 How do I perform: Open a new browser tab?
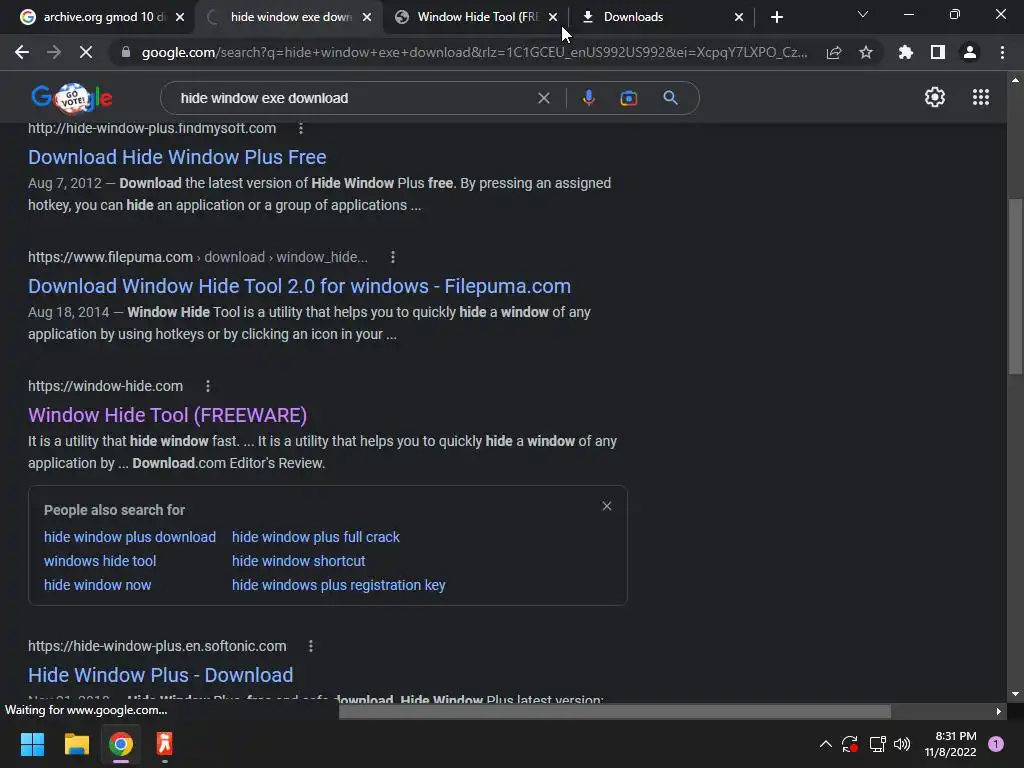(x=776, y=17)
